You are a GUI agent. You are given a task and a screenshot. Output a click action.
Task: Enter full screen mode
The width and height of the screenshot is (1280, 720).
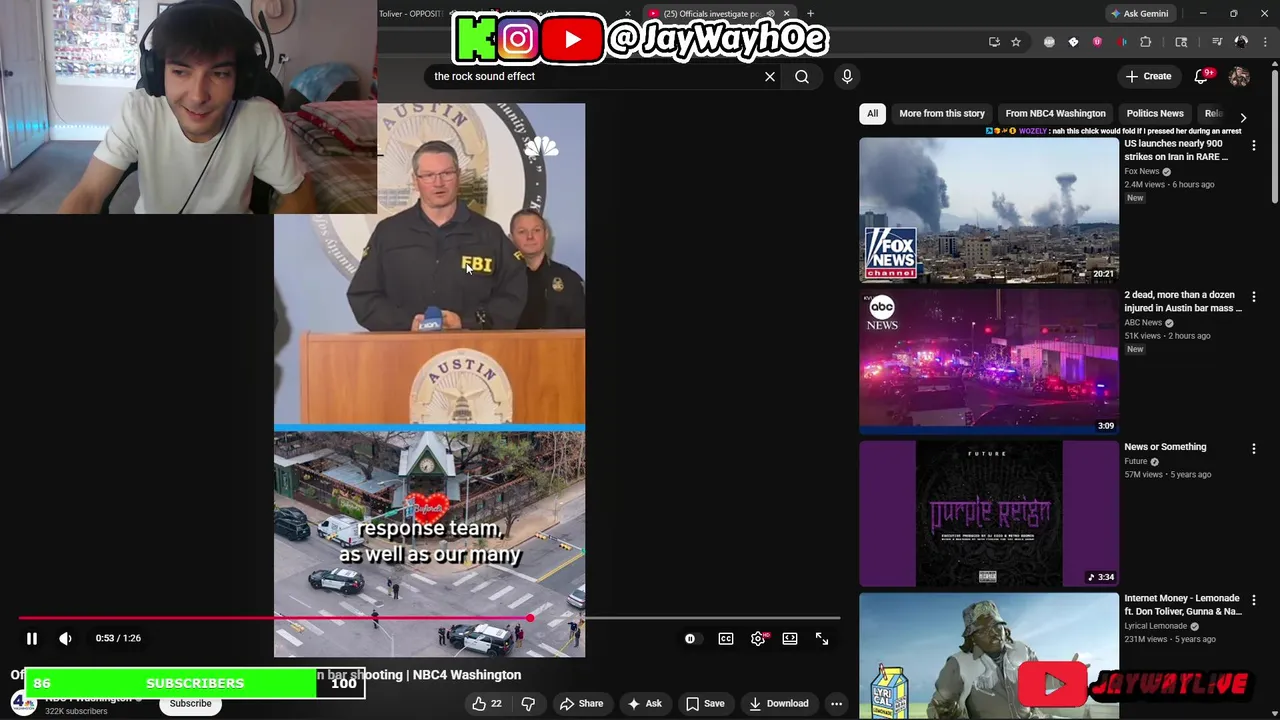[x=822, y=638]
